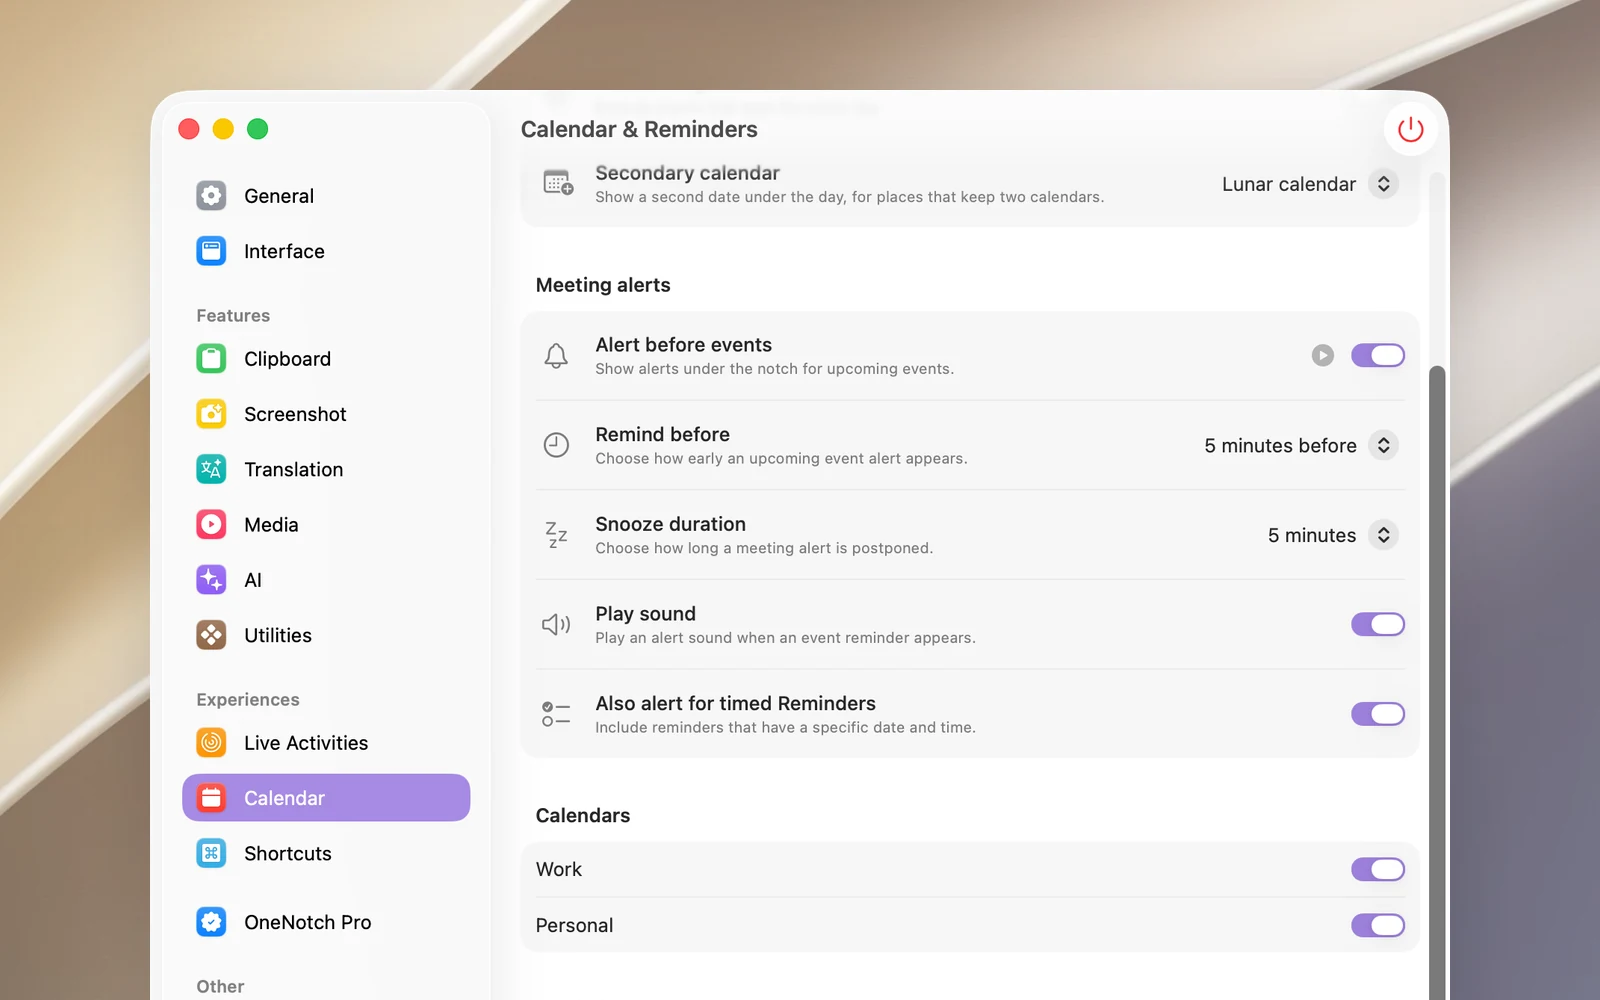Click the brown Utilities sidebar icon
The width and height of the screenshot is (1600, 1000).
tap(211, 635)
